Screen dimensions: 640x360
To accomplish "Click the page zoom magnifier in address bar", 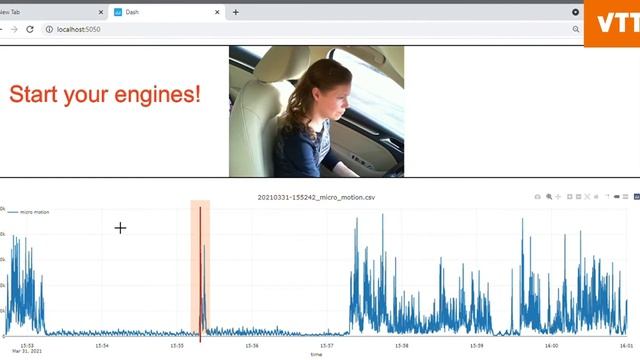I will coord(576,29).
